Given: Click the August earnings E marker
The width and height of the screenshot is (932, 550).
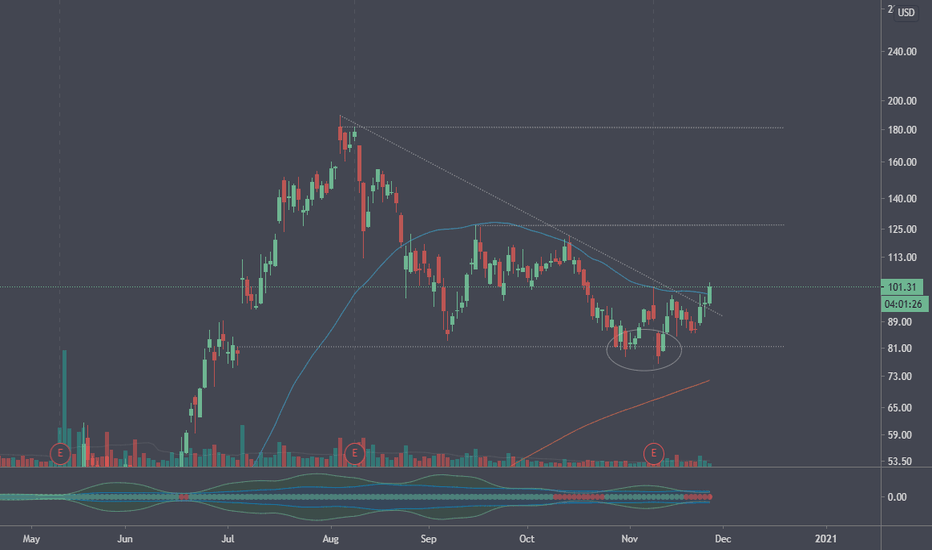Looking at the screenshot, I should pos(354,454).
